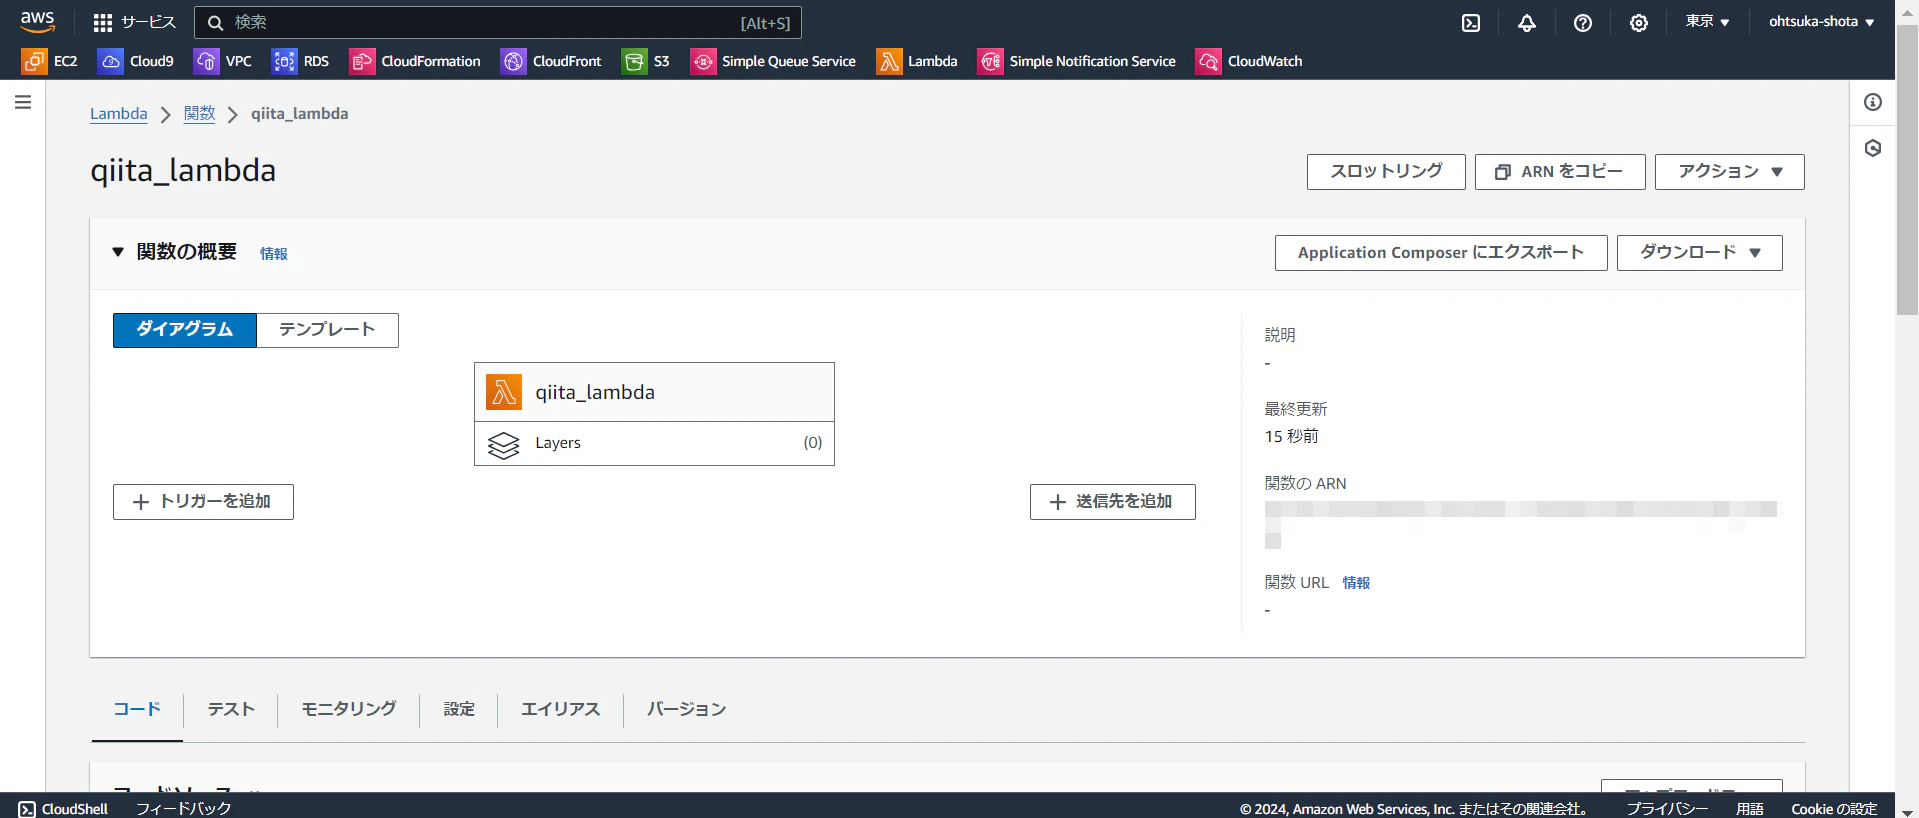Switch to テンプレート view
Screen dimensions: 1919x818
coord(327,330)
